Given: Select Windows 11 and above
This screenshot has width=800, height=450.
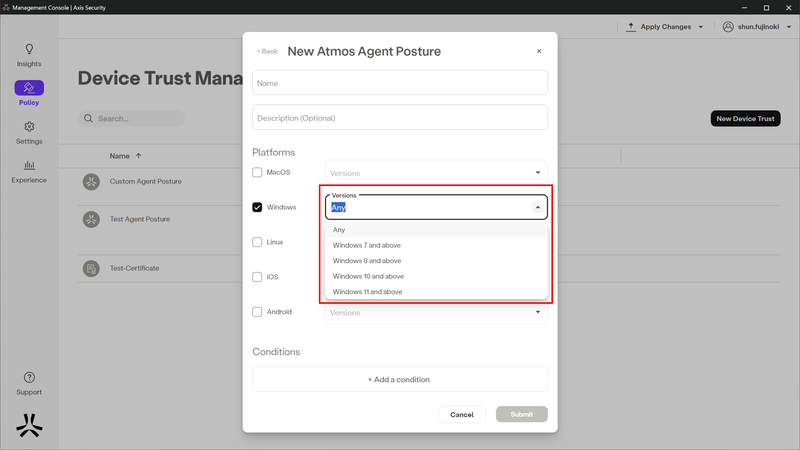Looking at the screenshot, I should coord(436,292).
